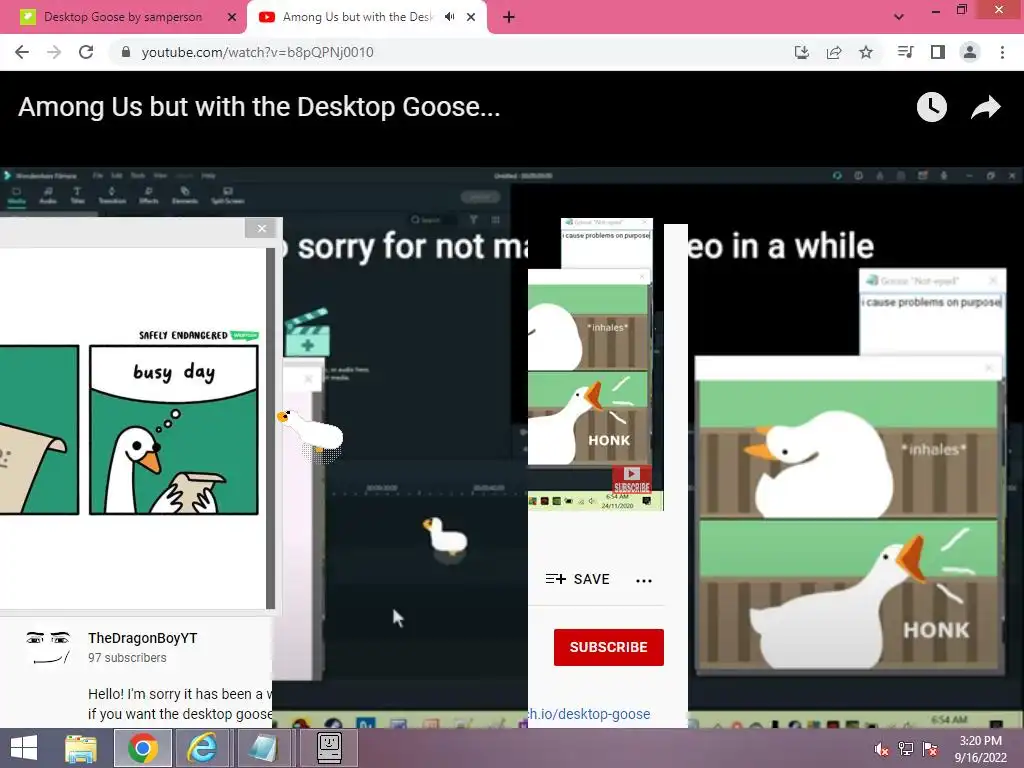Open the Macintosh-face taskbar app
Image resolution: width=1024 pixels, height=768 pixels.
(328, 748)
